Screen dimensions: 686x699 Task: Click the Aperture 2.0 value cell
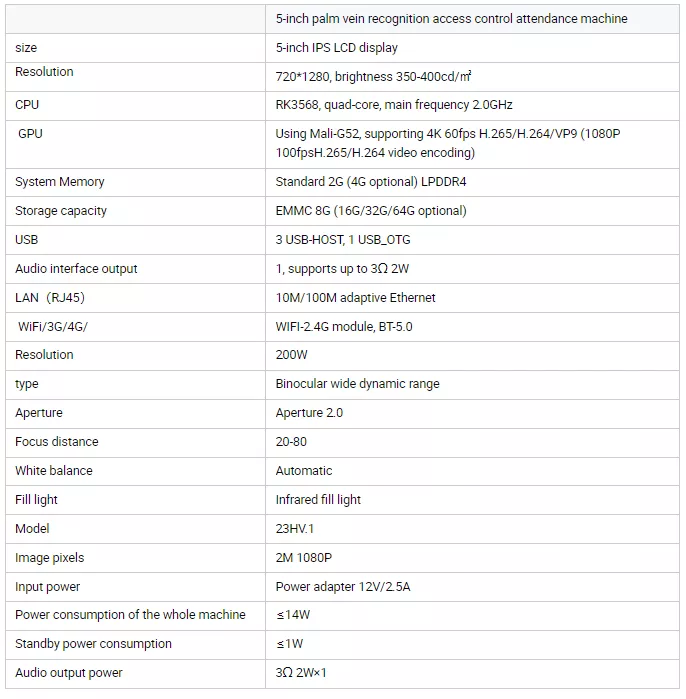(472, 413)
